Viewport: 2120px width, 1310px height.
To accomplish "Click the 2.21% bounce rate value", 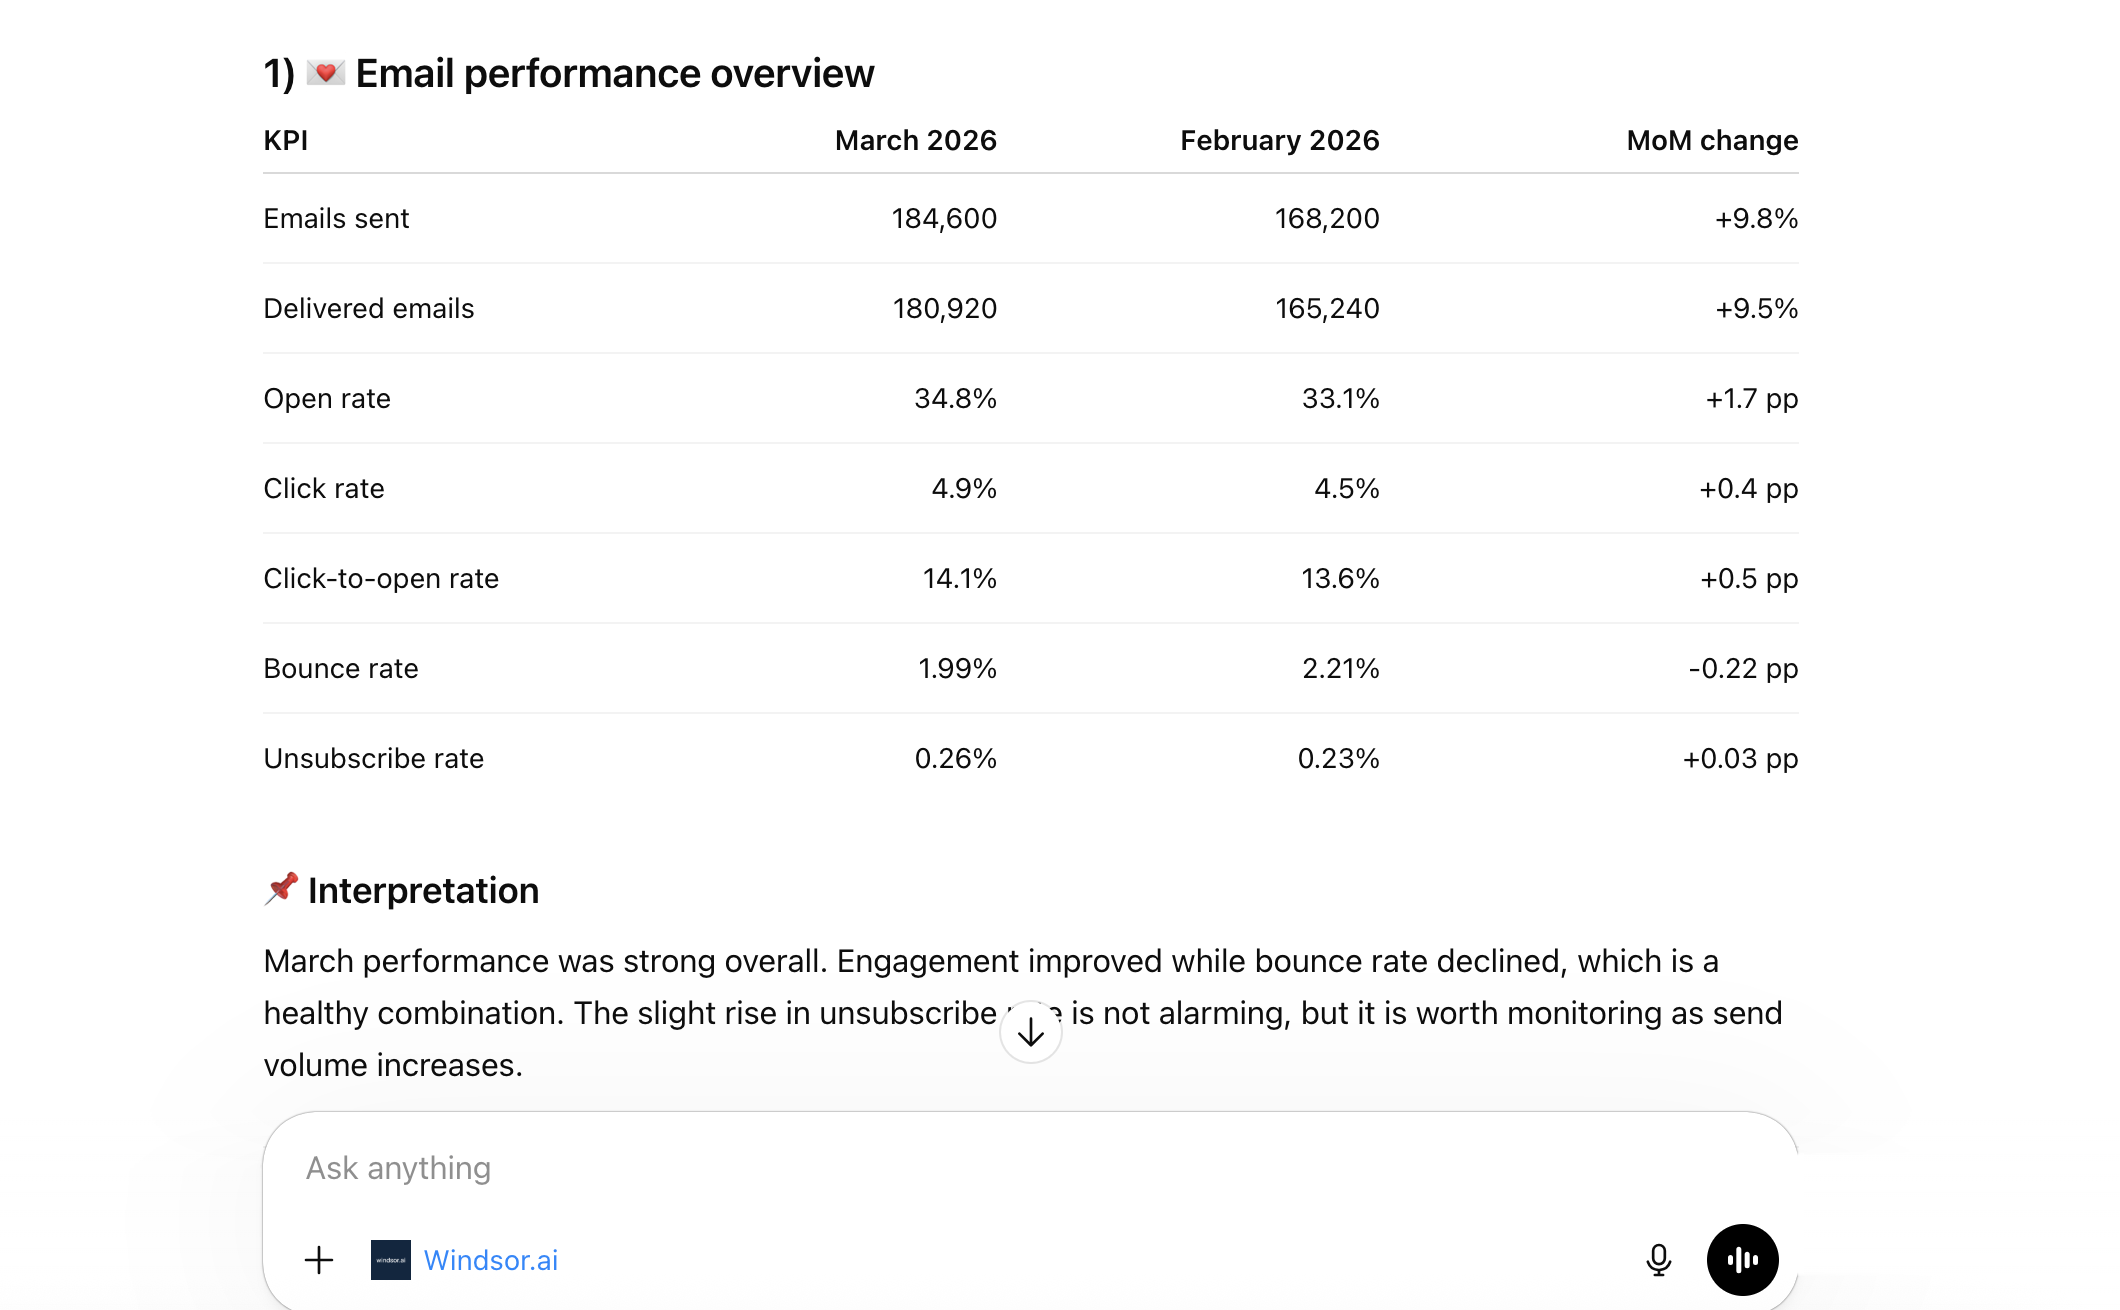I will [1340, 668].
